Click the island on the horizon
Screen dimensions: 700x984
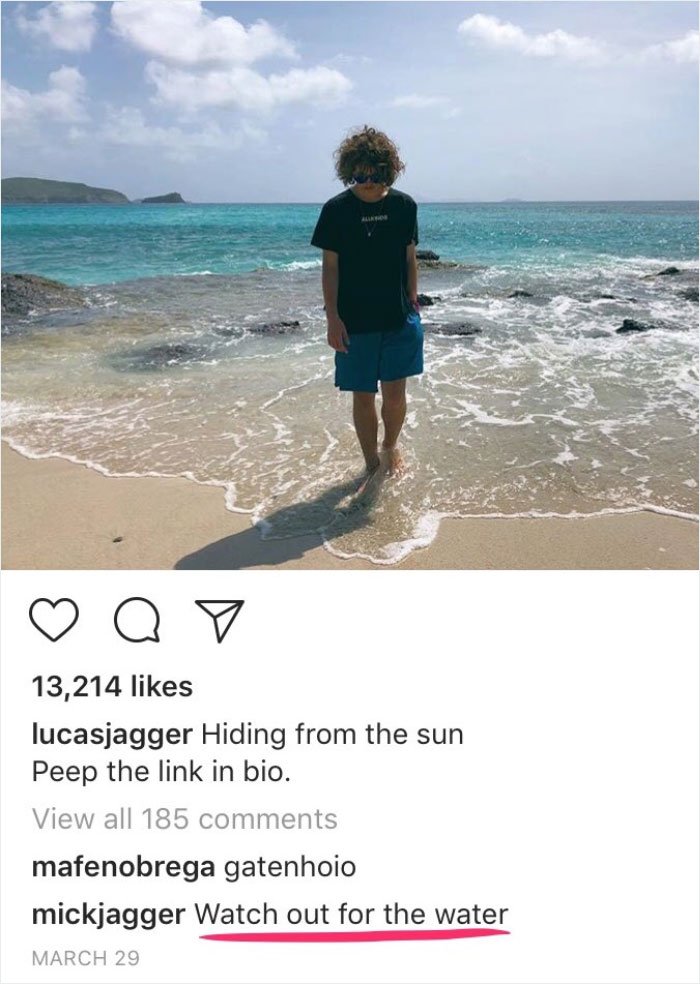(x=163, y=198)
